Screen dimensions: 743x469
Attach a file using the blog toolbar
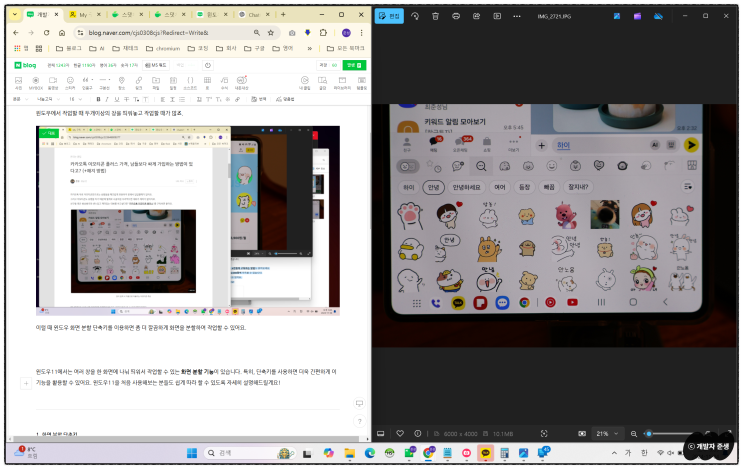pyautogui.click(x=156, y=82)
